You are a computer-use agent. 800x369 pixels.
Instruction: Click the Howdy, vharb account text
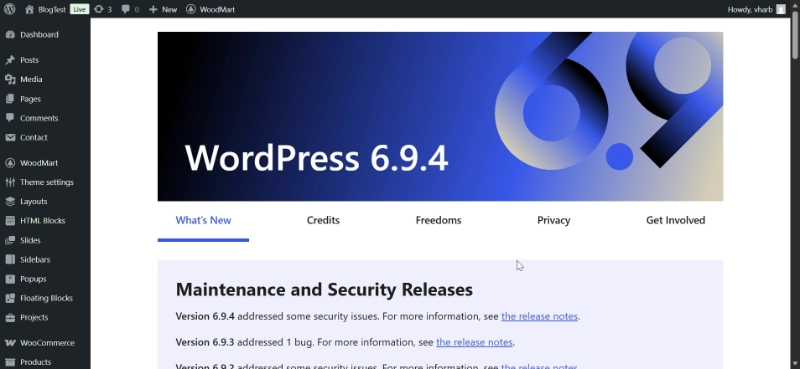(750, 9)
